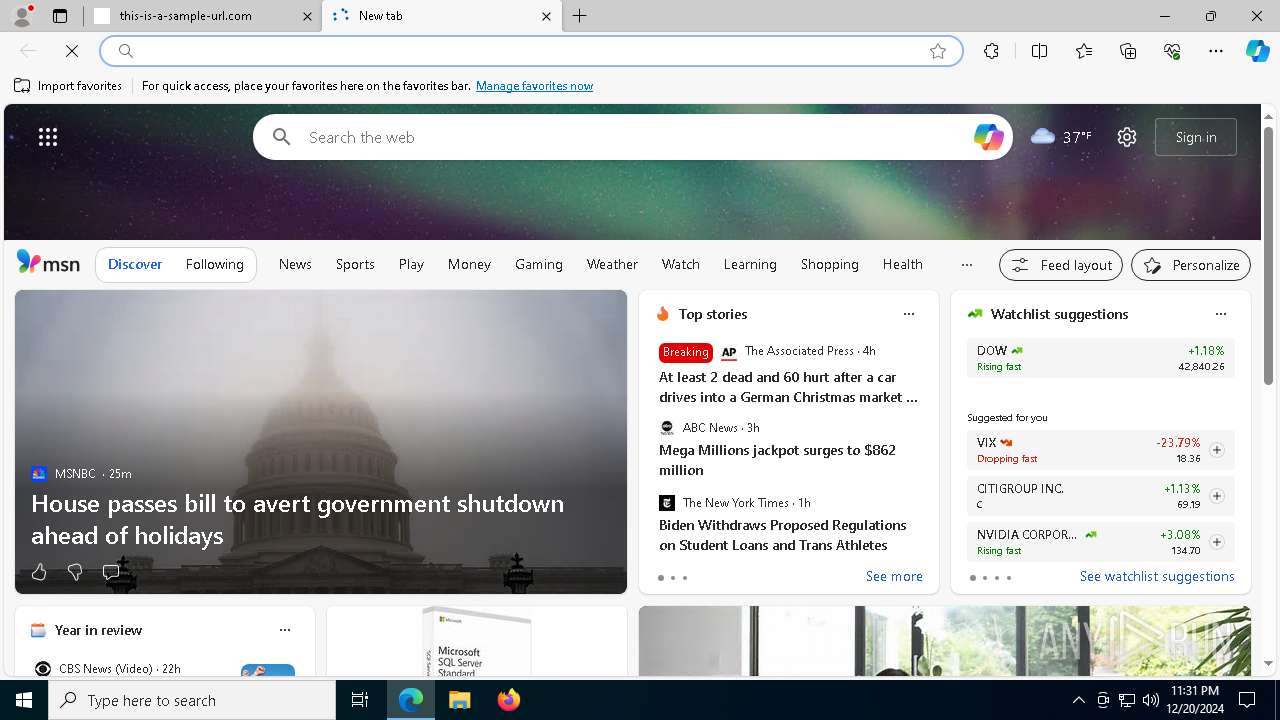Open page settings gear icon

click(1127, 137)
